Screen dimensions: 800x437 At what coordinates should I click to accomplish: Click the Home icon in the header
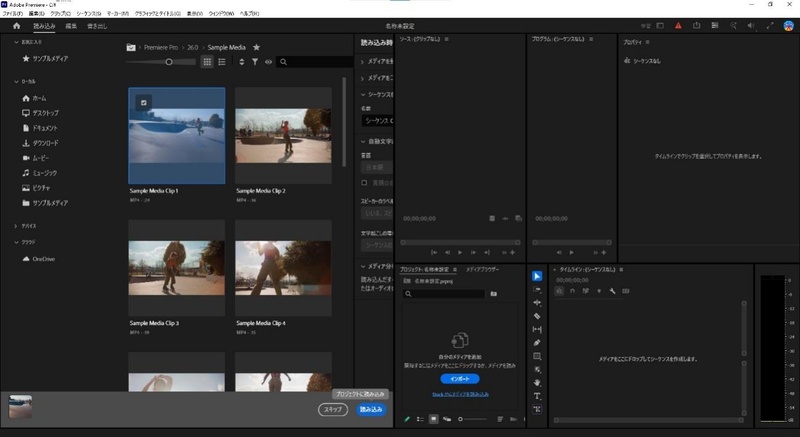click(16, 25)
